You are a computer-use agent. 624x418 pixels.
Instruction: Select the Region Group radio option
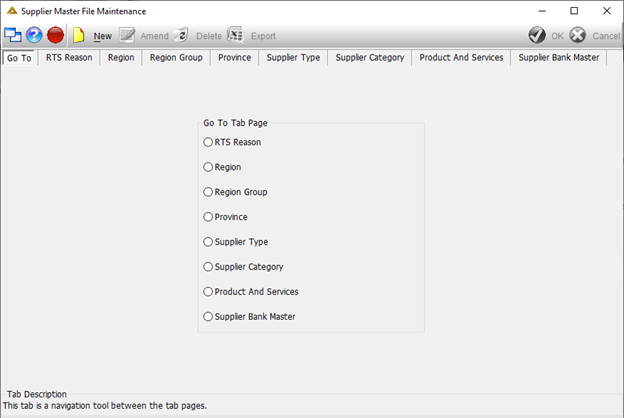(208, 192)
